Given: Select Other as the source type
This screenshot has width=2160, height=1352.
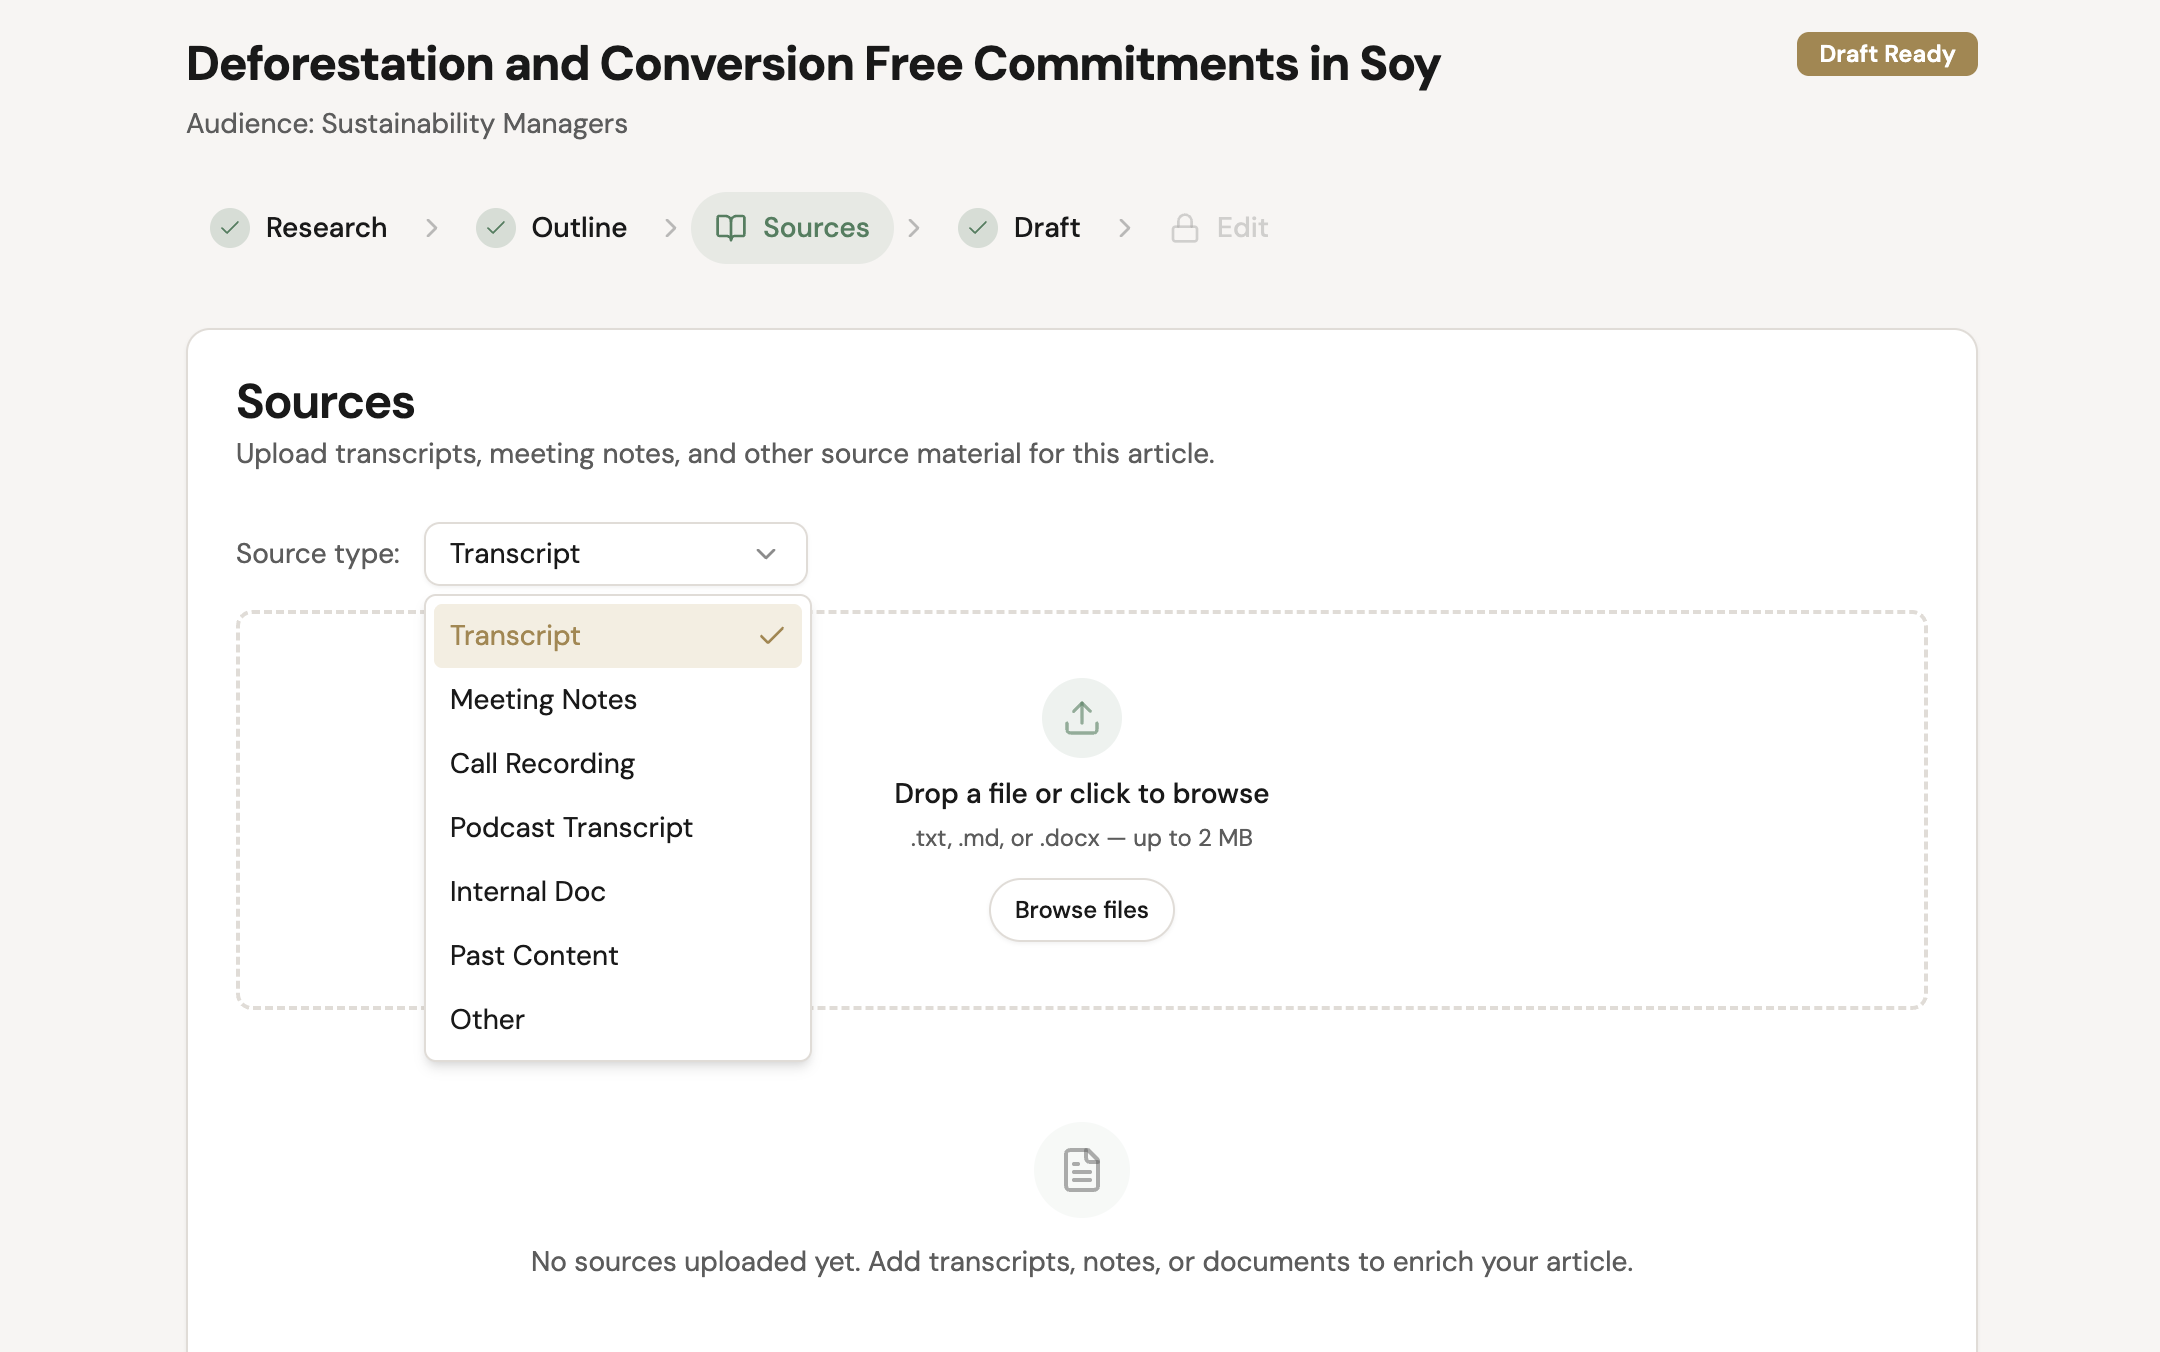Looking at the screenshot, I should 487,1020.
